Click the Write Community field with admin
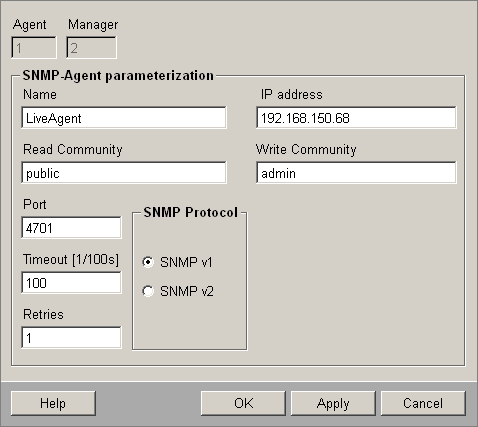The image size is (478, 427). click(x=356, y=172)
